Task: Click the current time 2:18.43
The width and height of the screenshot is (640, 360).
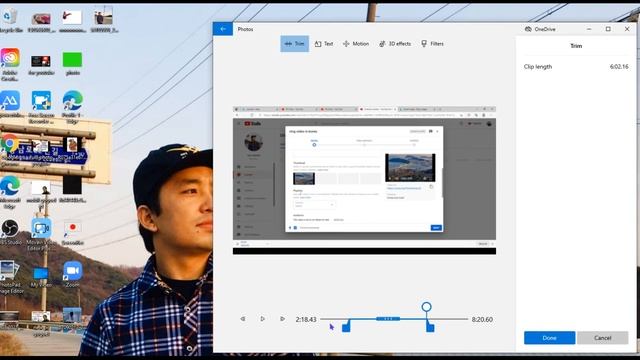Action: click(306, 319)
